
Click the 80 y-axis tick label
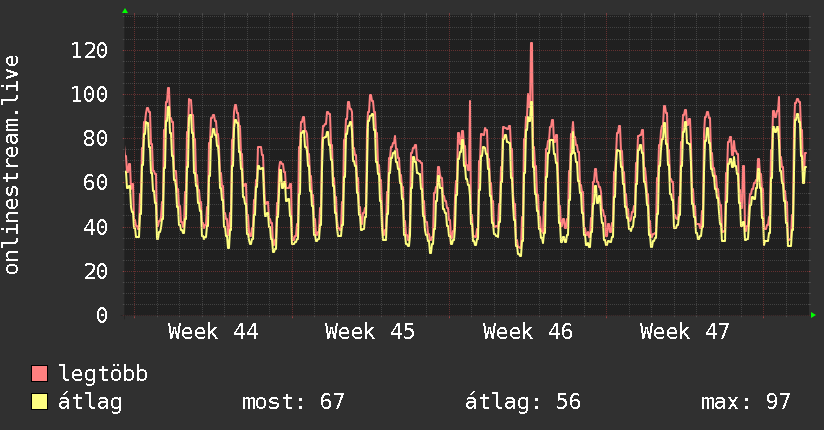coord(96,139)
